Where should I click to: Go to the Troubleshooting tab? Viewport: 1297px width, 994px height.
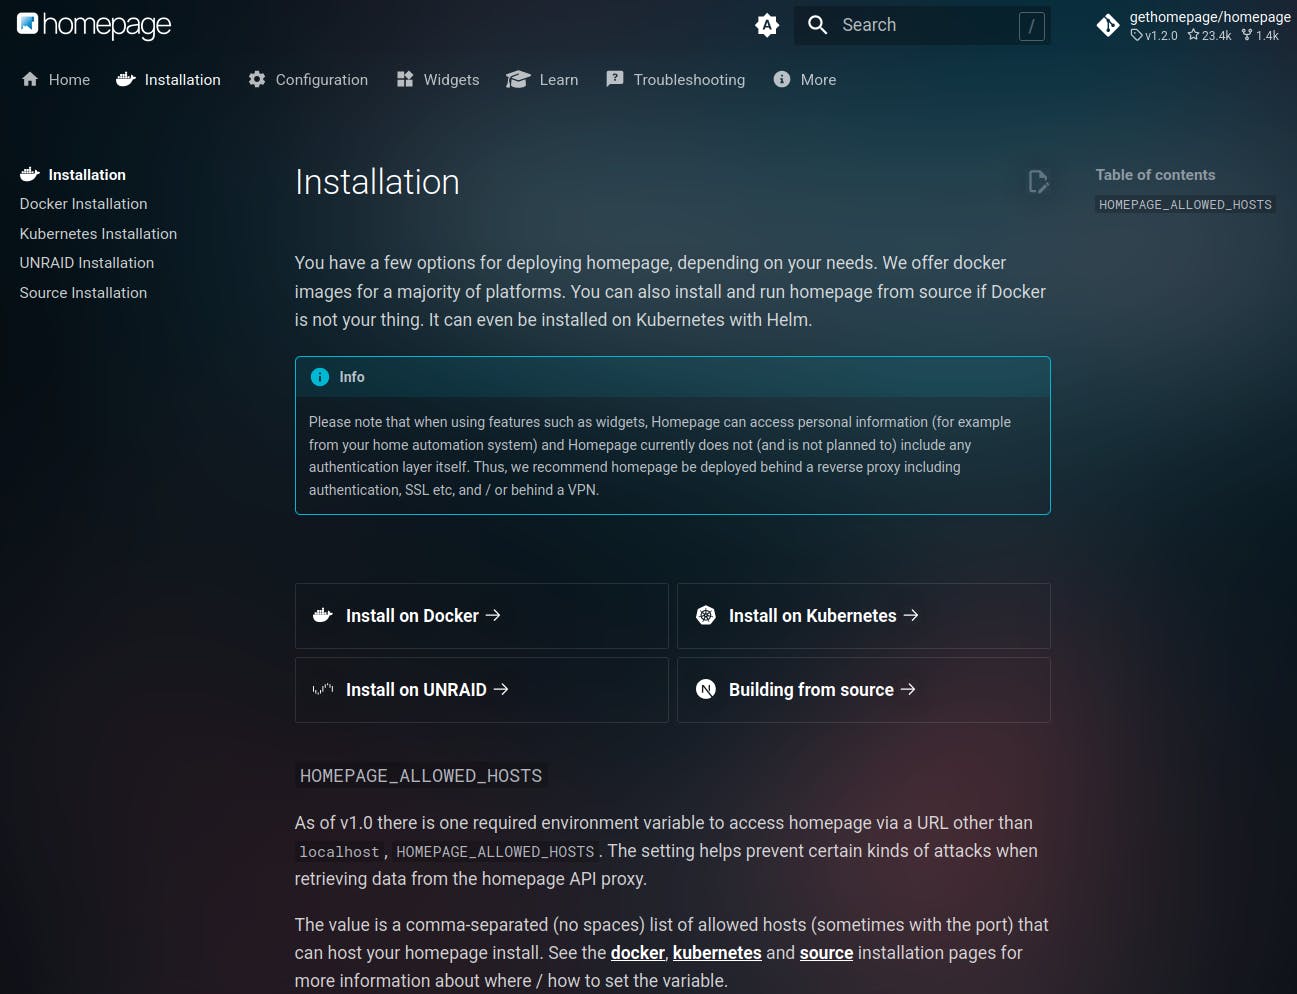tap(676, 80)
